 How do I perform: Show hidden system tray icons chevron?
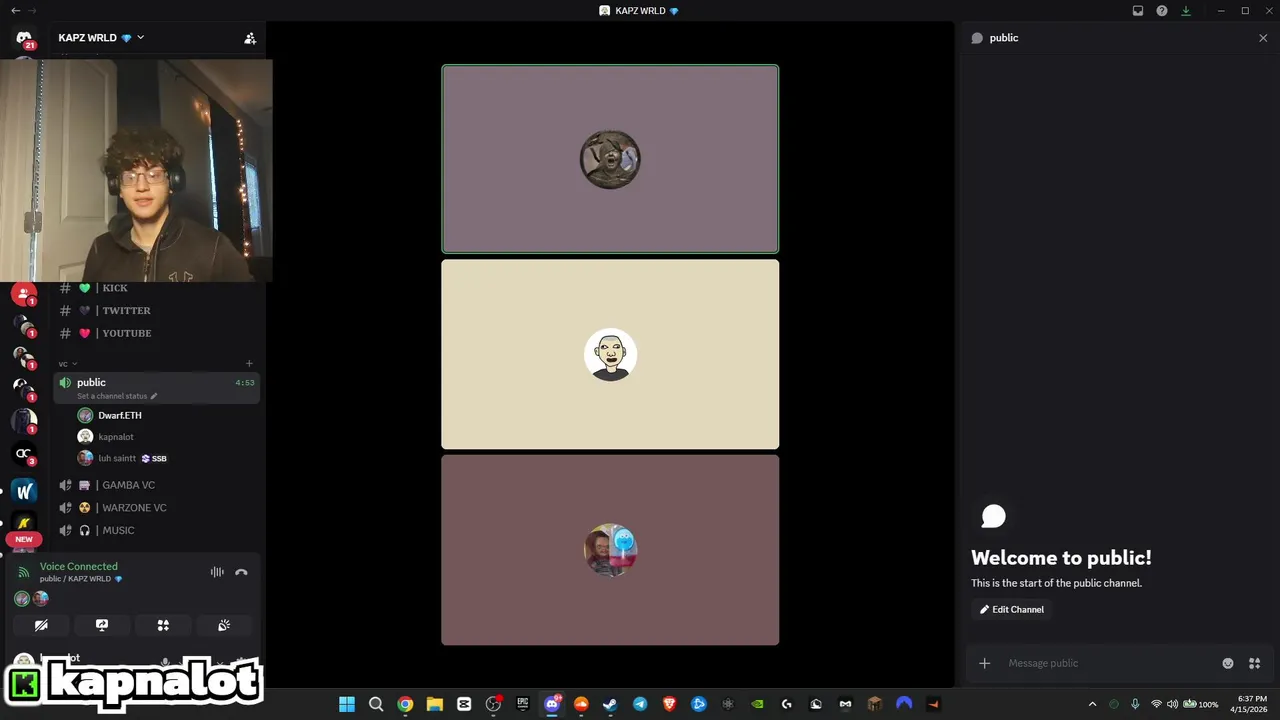click(x=1092, y=704)
